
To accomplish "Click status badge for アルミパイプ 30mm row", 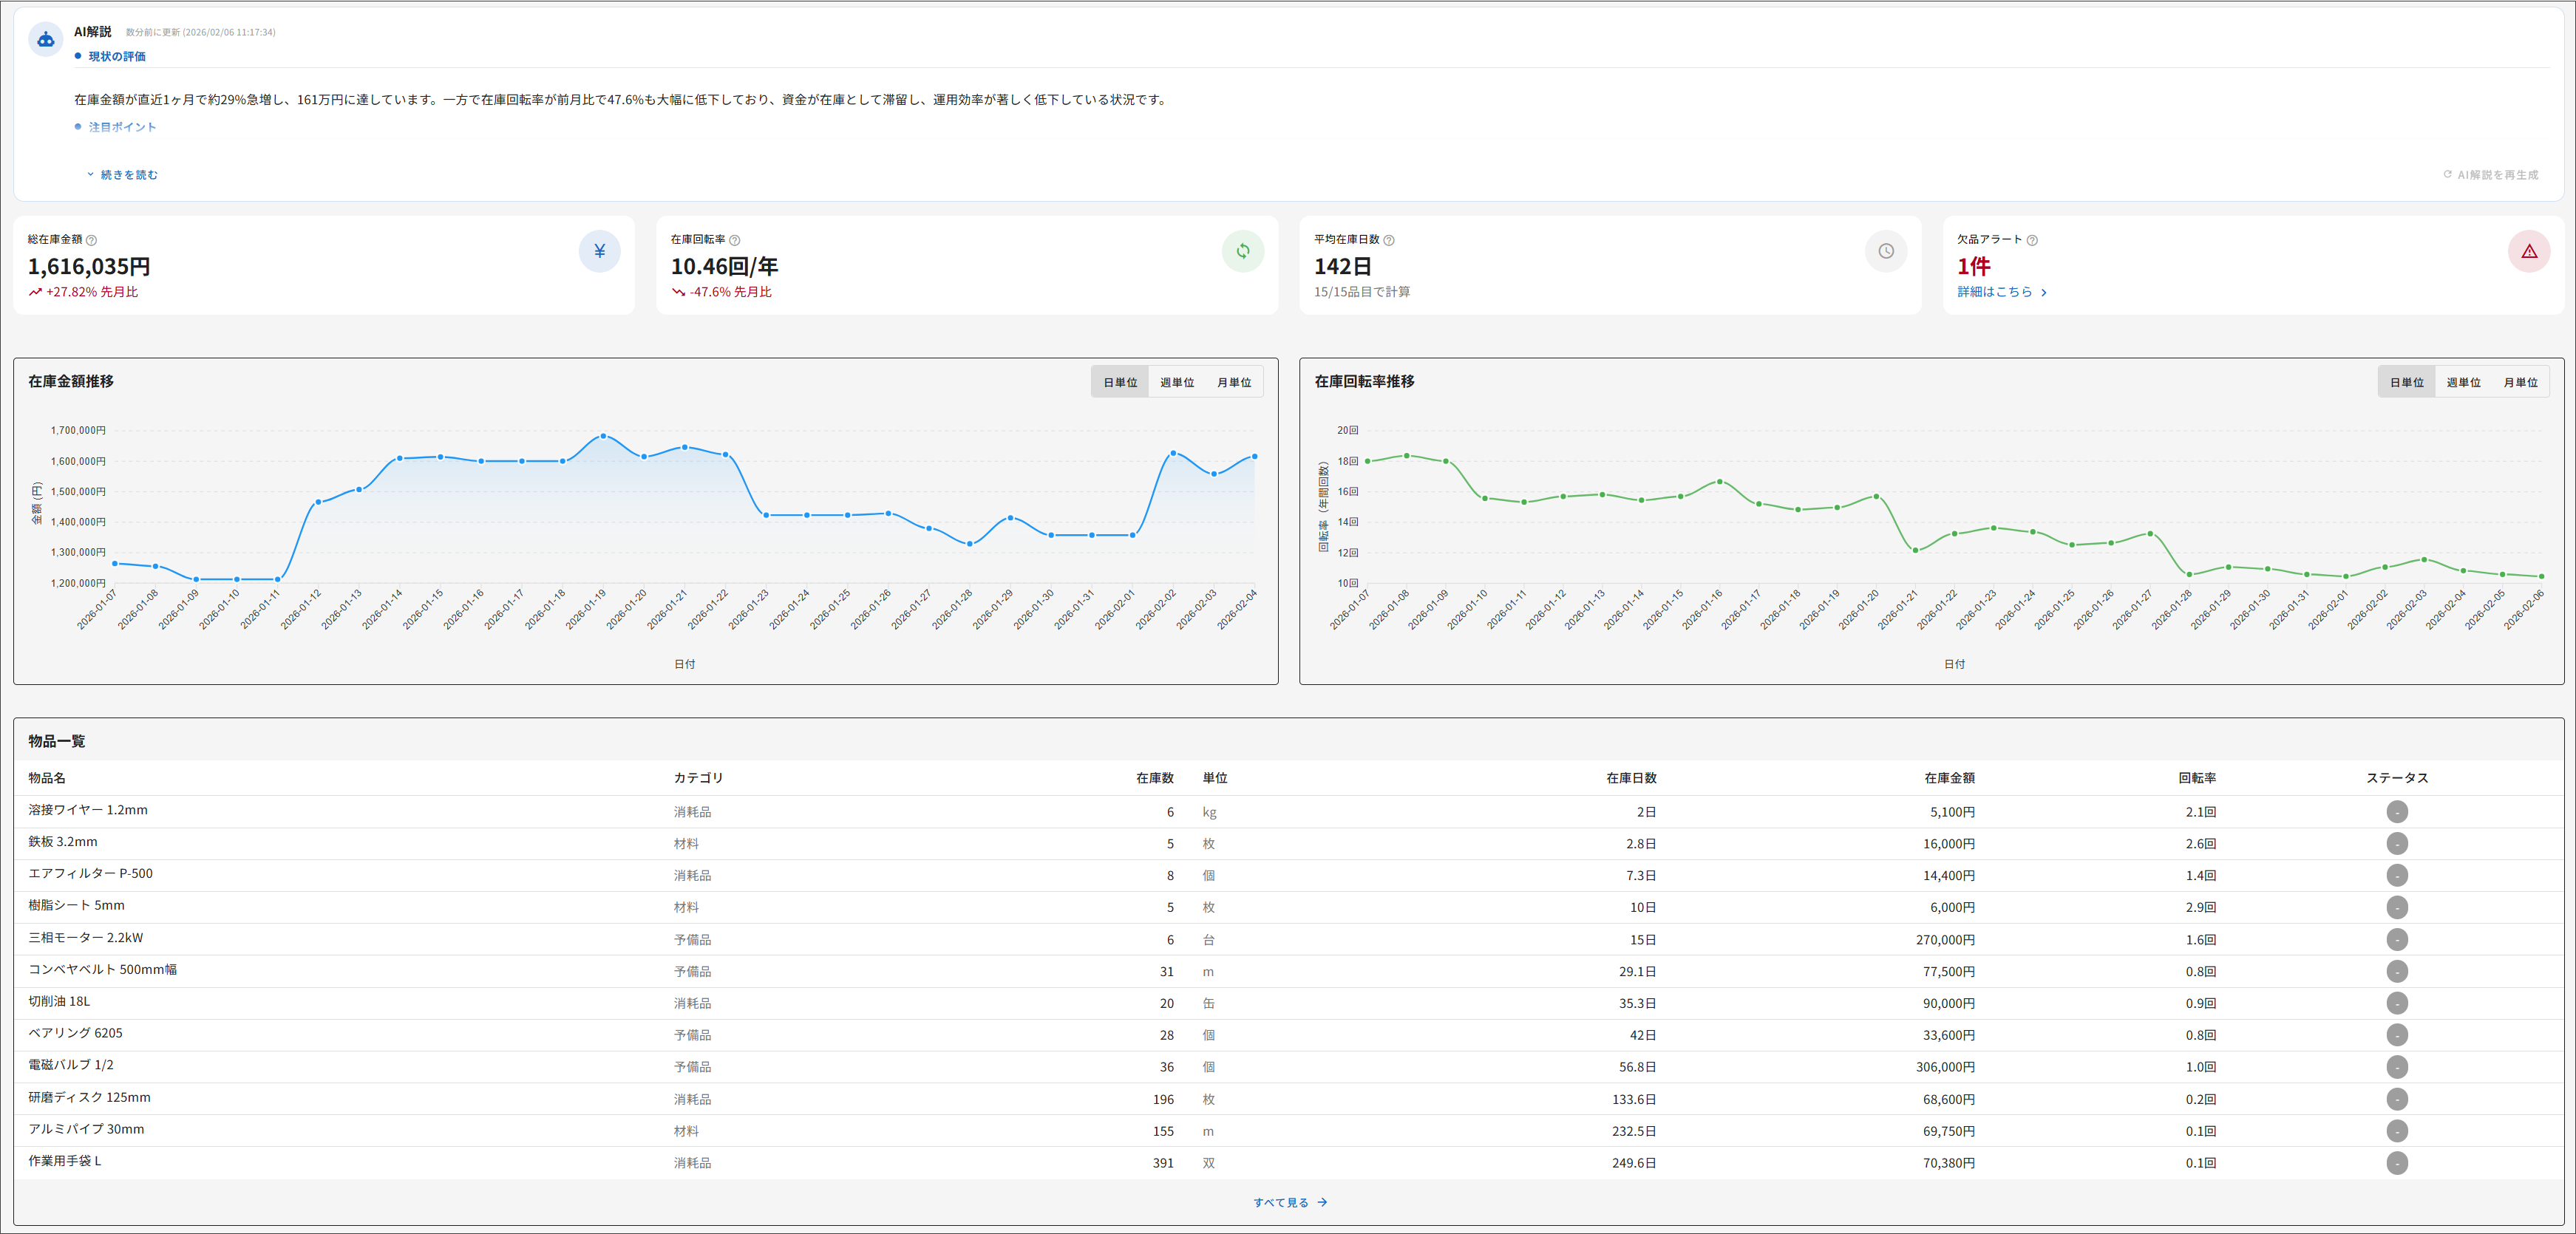I will click(x=2397, y=1131).
